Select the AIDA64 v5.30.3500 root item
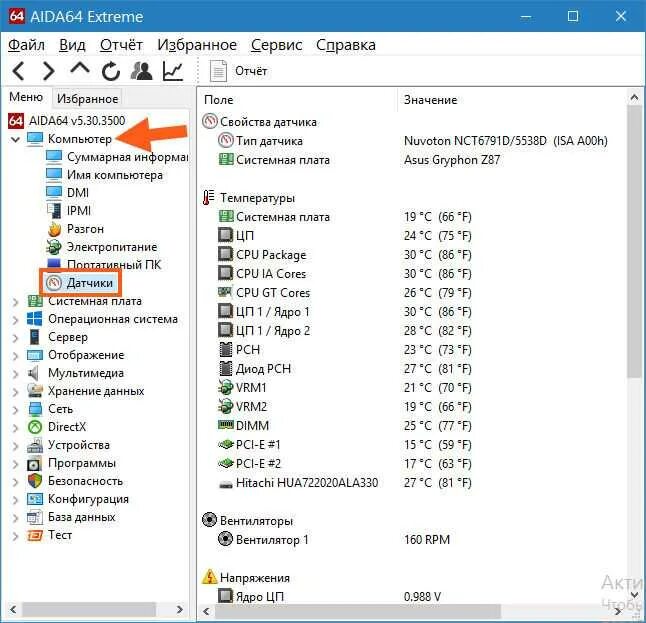Screen dimensions: 646x623 tap(67, 121)
